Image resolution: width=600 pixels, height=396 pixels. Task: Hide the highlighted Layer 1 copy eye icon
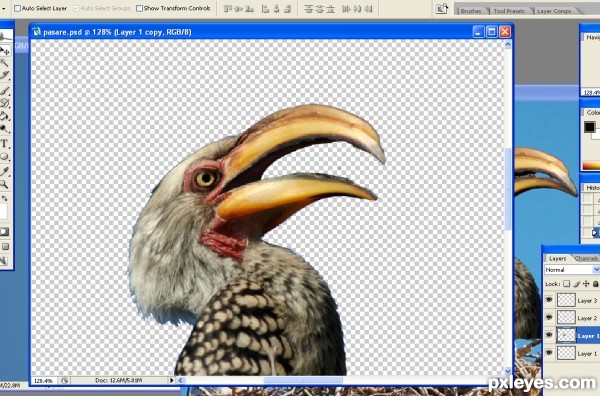549,335
